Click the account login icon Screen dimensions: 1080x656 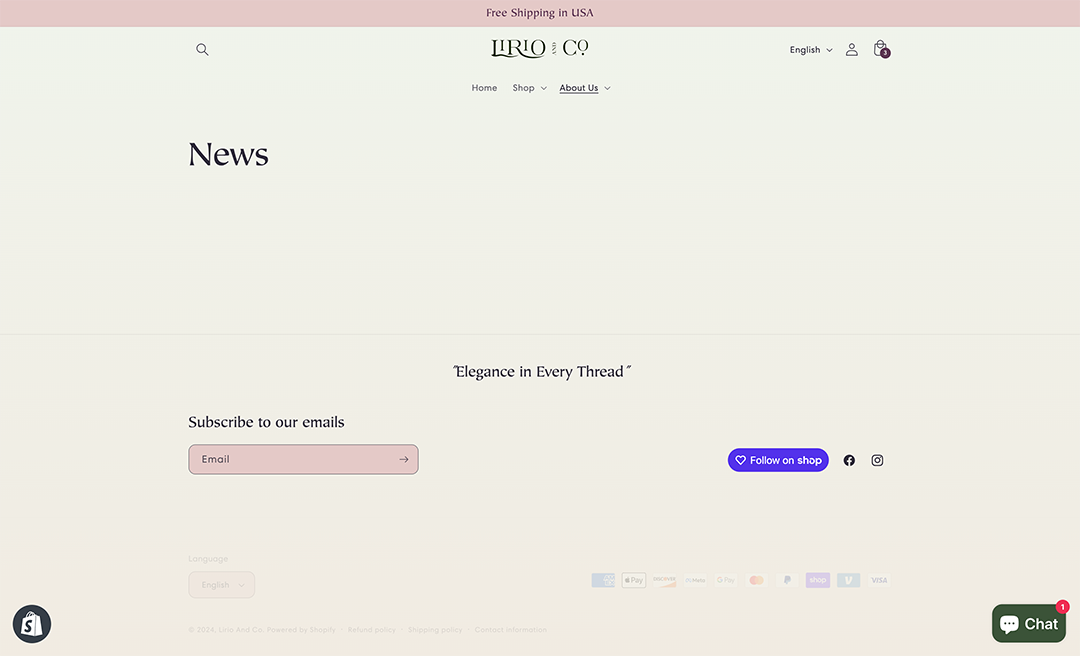851,50
